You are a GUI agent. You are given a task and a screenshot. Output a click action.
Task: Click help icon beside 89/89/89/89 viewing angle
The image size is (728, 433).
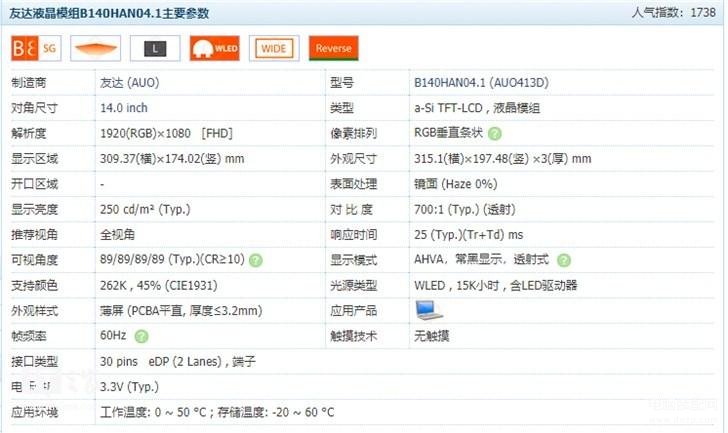[256, 260]
